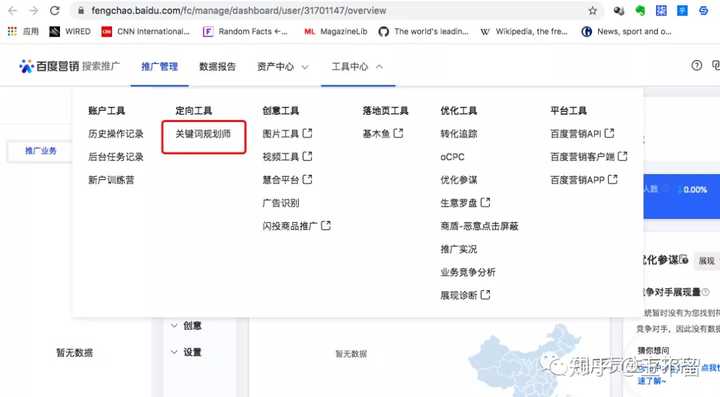
Task: Click external link icon beside 百度营销客户端
Action: tap(622, 156)
